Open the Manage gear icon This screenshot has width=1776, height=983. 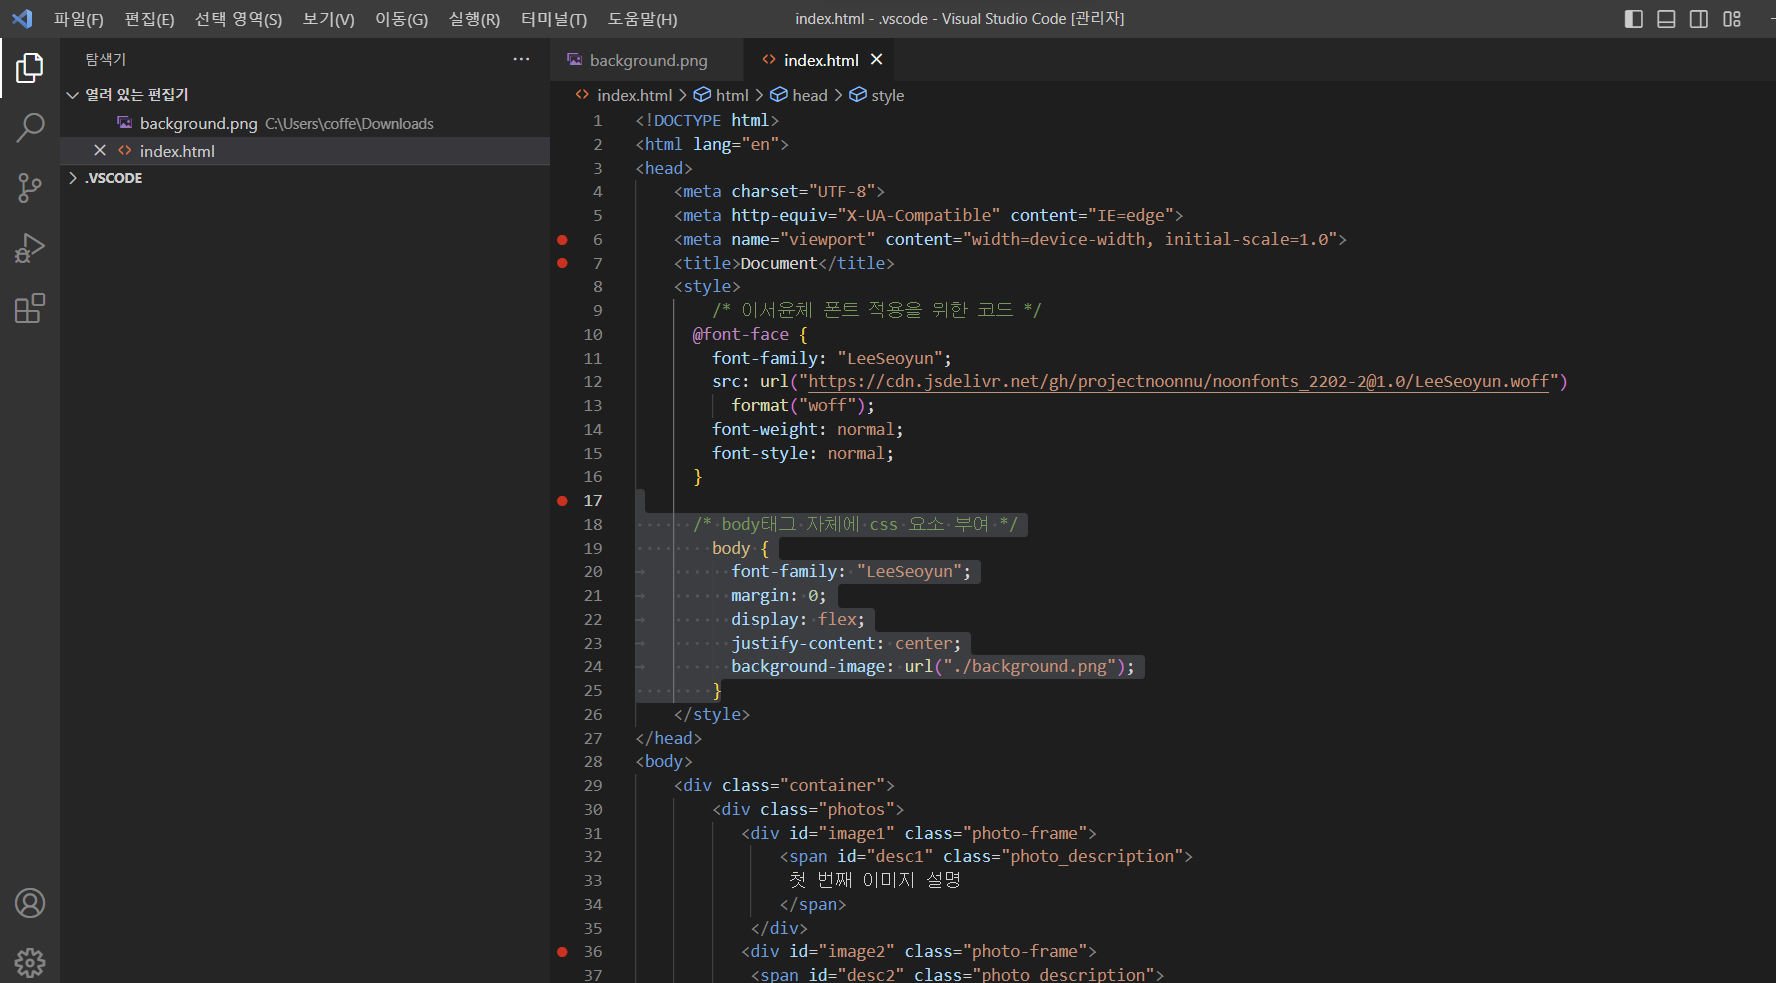click(30, 963)
